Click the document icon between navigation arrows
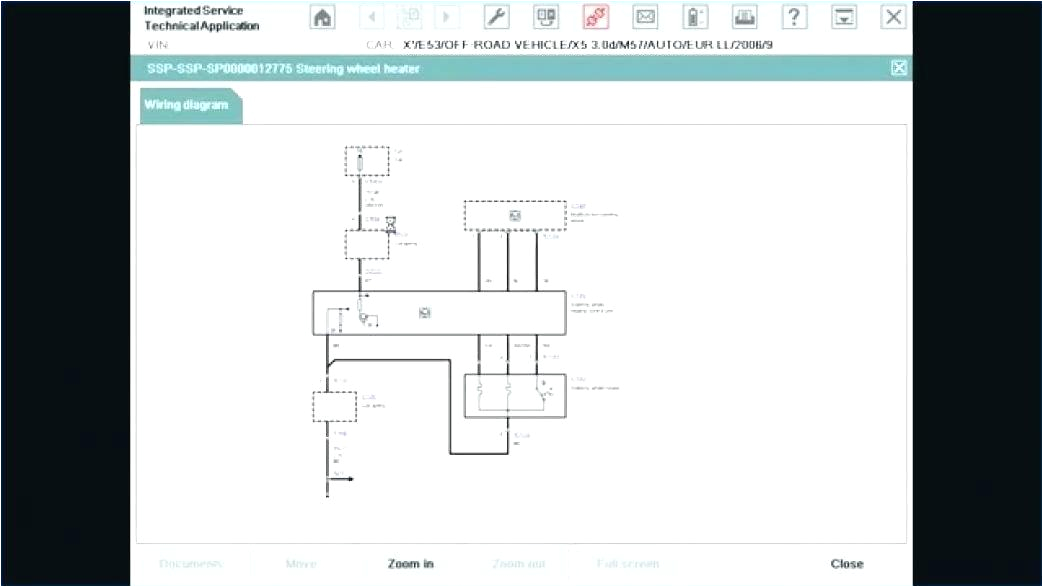Screen dimensions: 1043x587 coord(410,17)
